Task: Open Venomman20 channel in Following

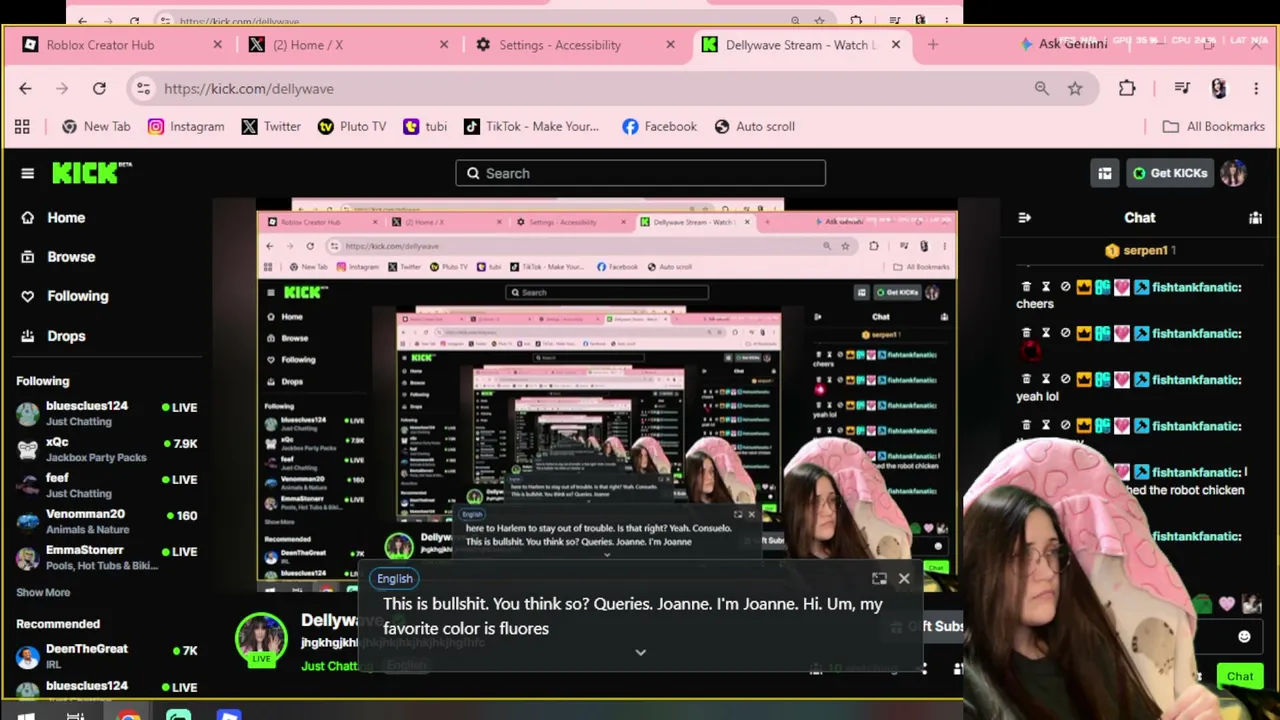Action: point(107,521)
